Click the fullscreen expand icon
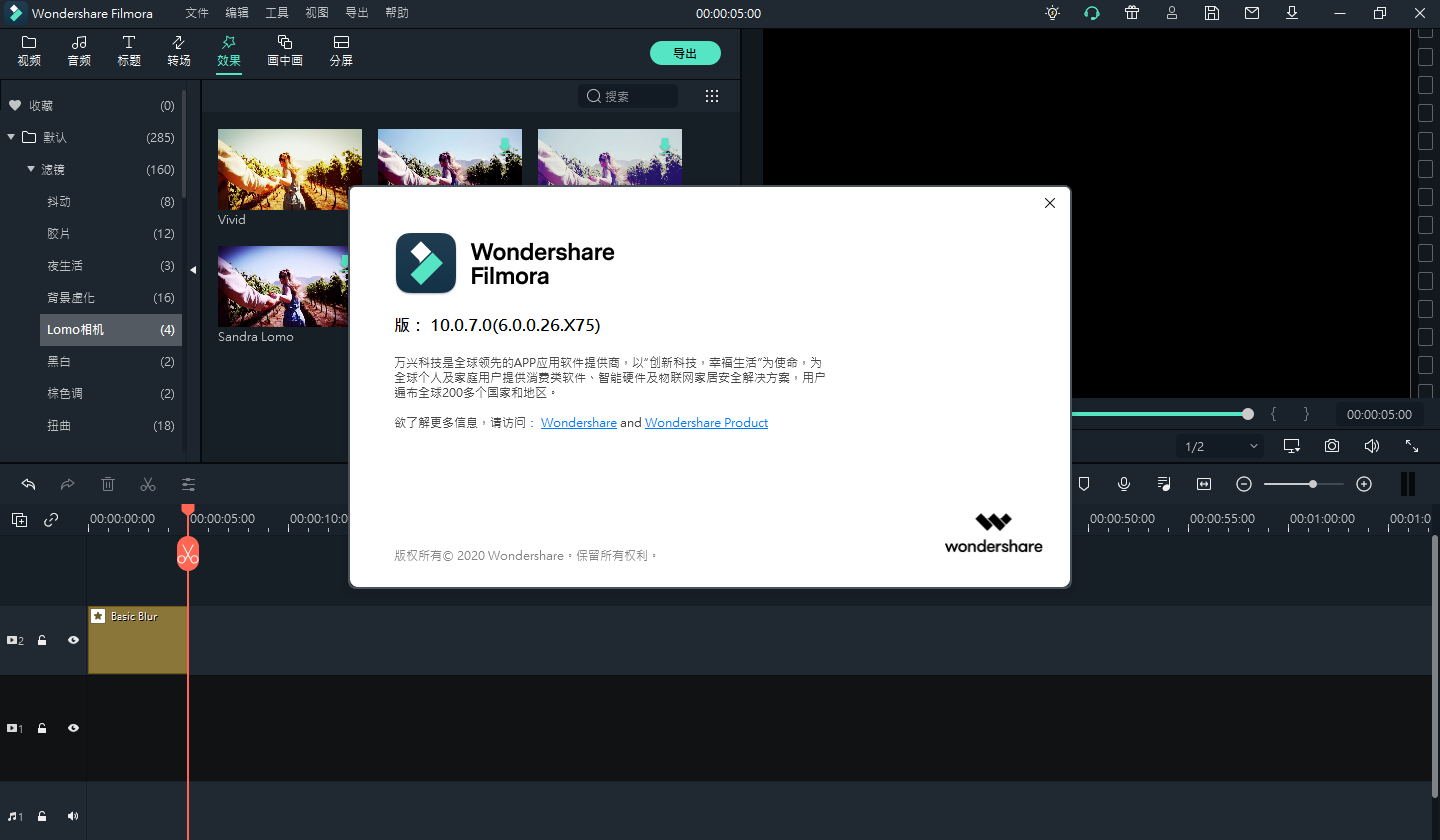 (x=1412, y=446)
